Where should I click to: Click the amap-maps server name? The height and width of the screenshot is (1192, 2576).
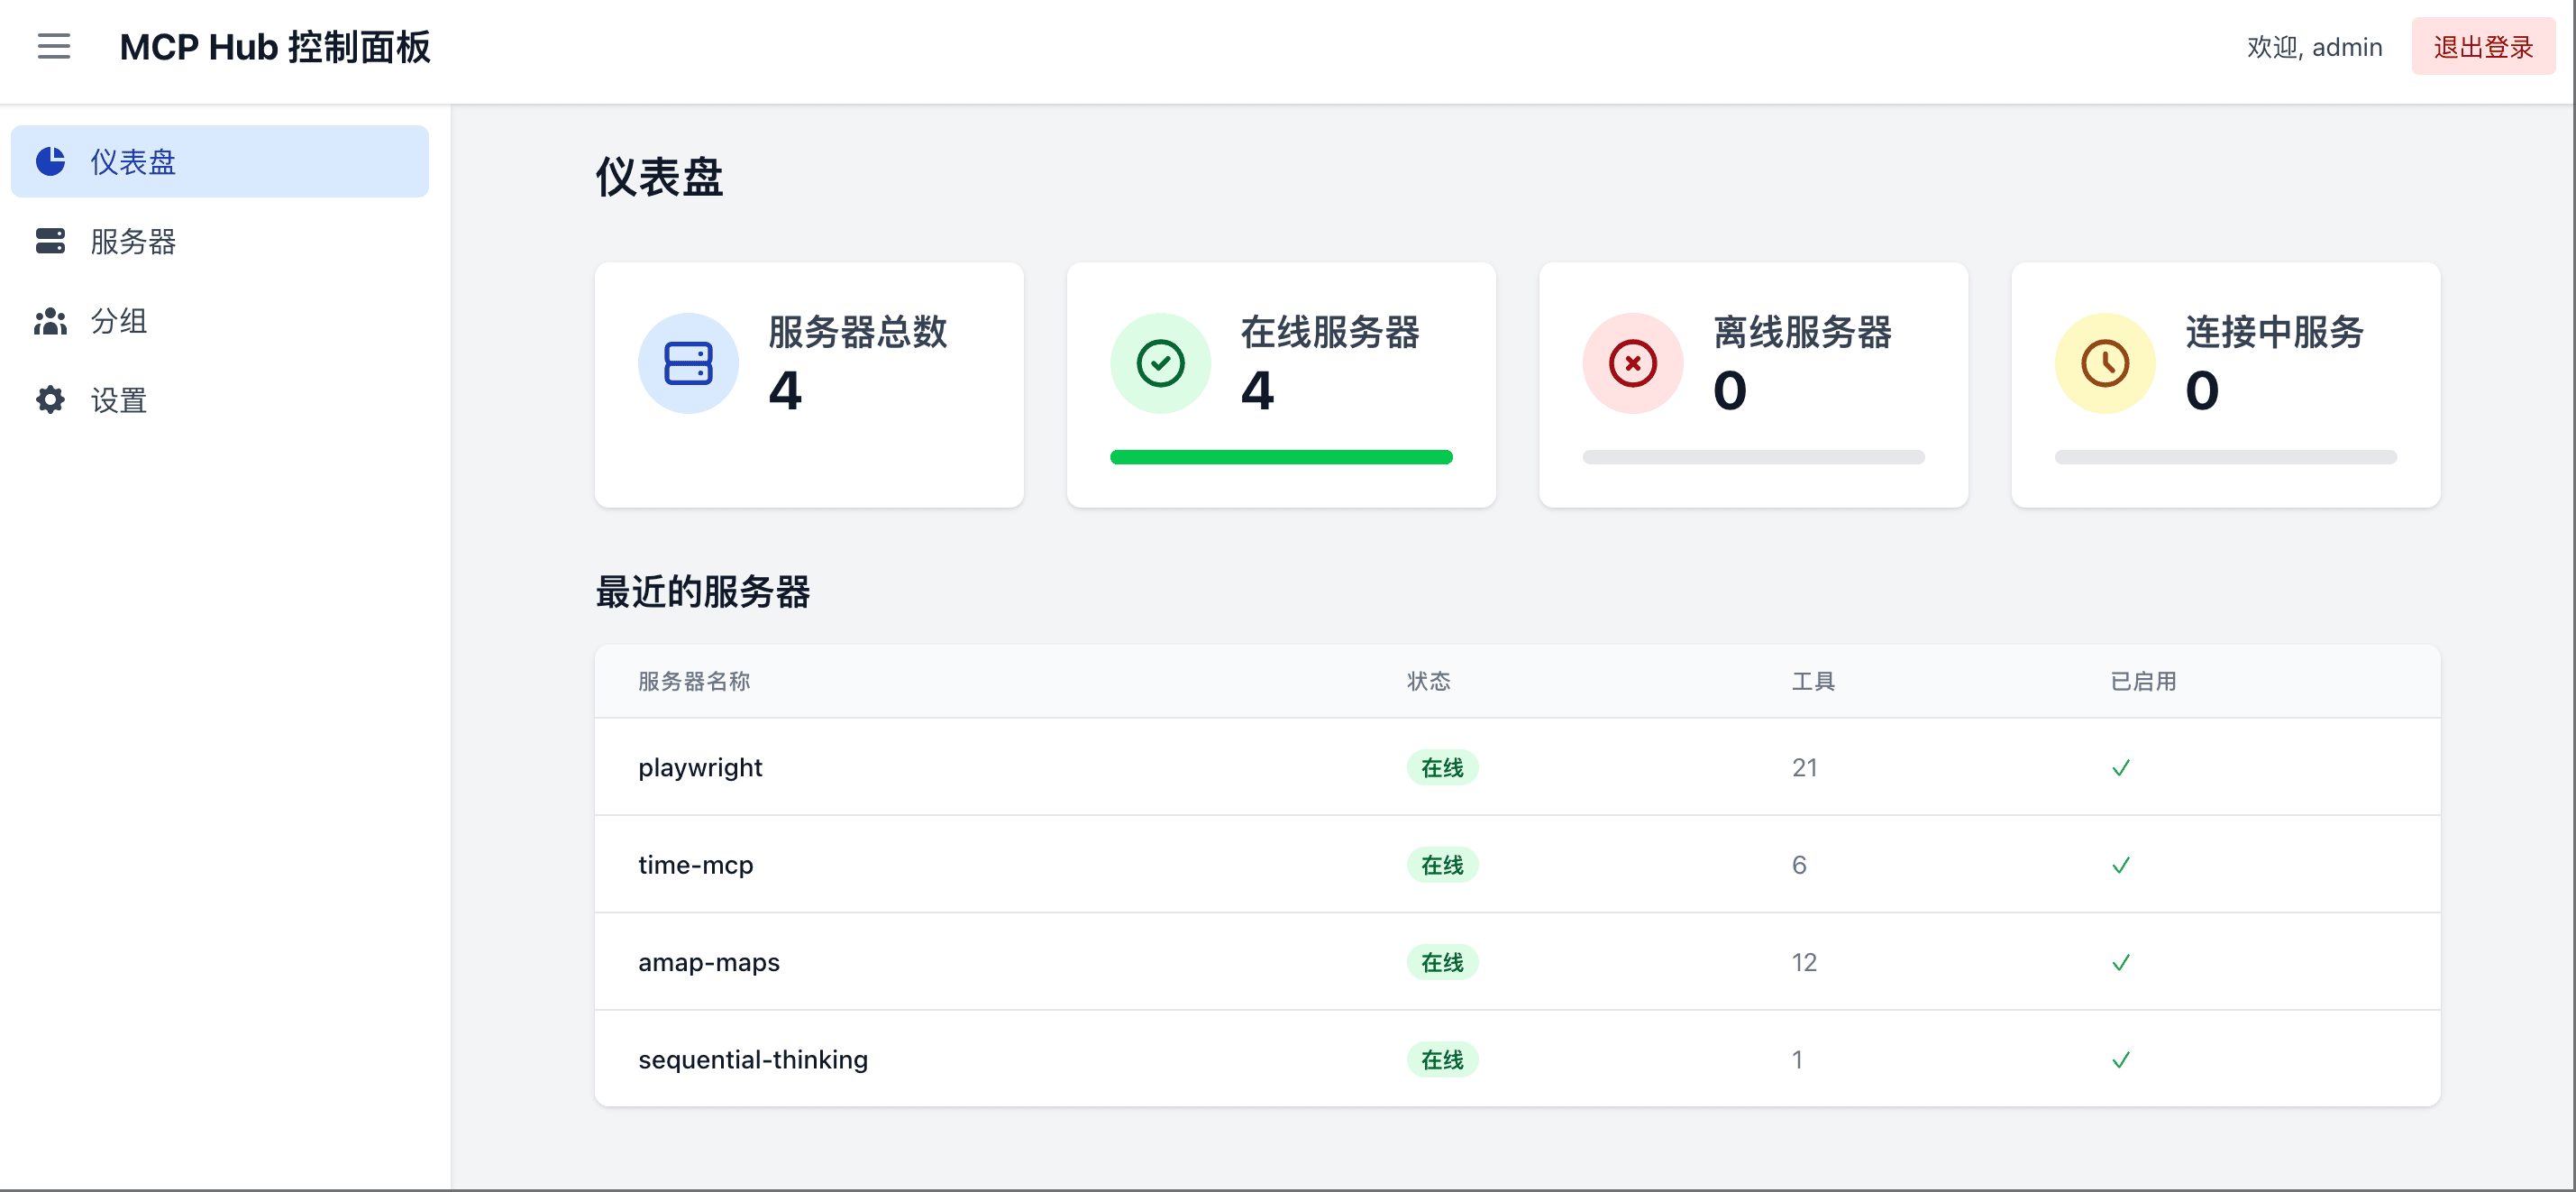tap(708, 962)
